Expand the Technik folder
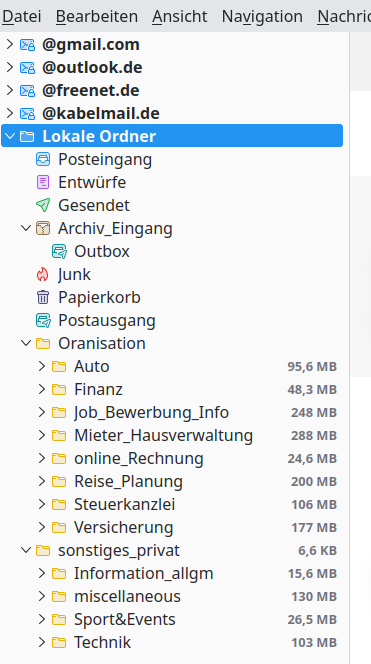Screen dimensions: 371x664 (x=42, y=642)
